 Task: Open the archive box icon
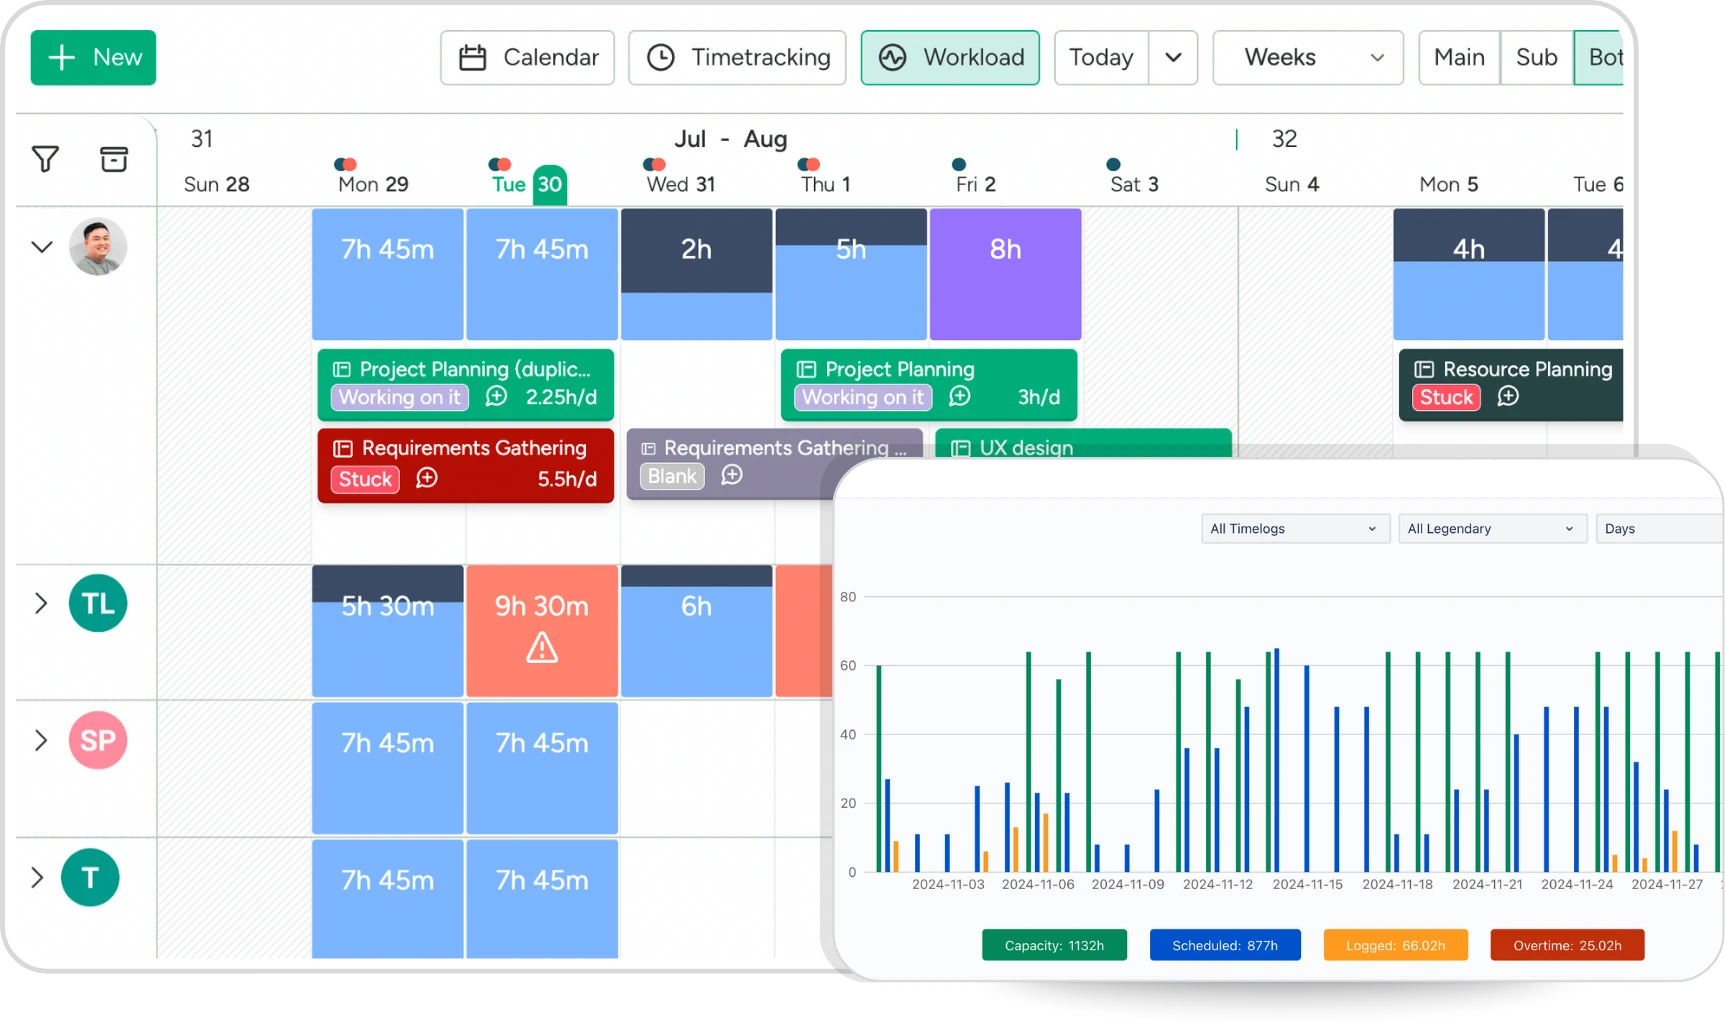point(114,159)
